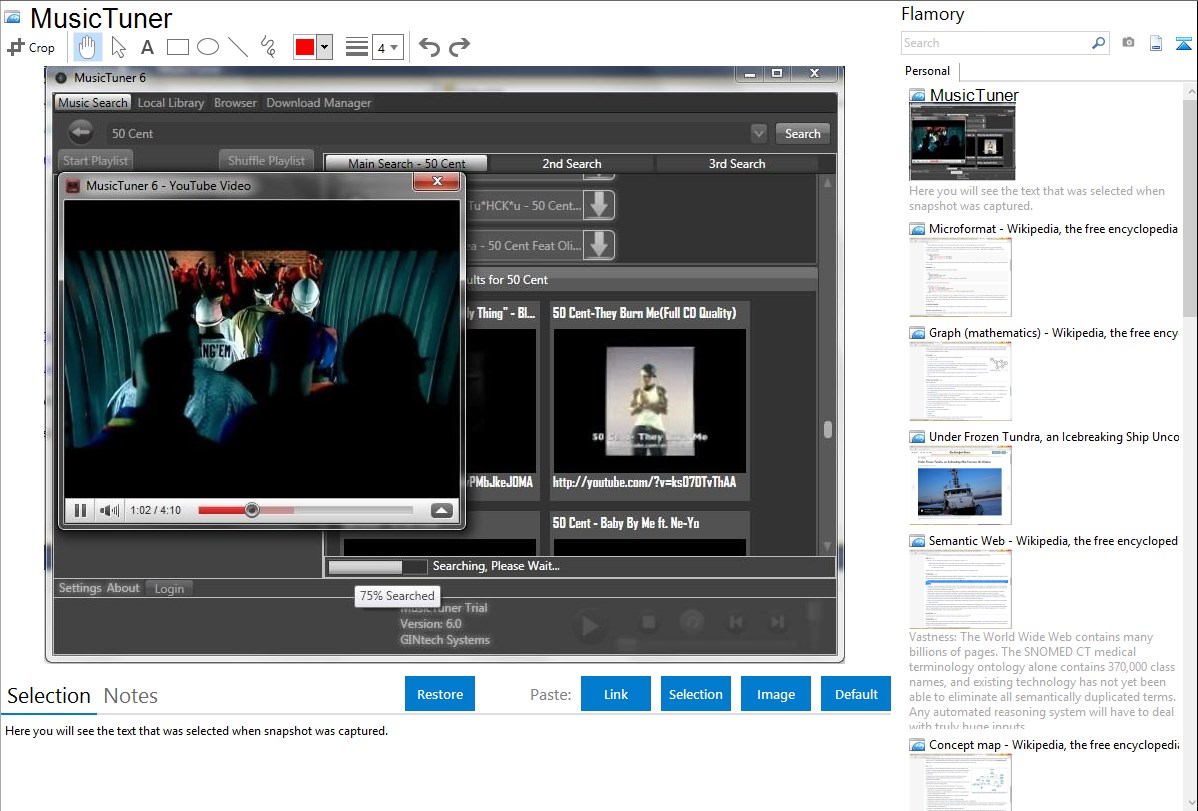Click the Paste Selection button
This screenshot has height=811, width=1198.
click(695, 694)
